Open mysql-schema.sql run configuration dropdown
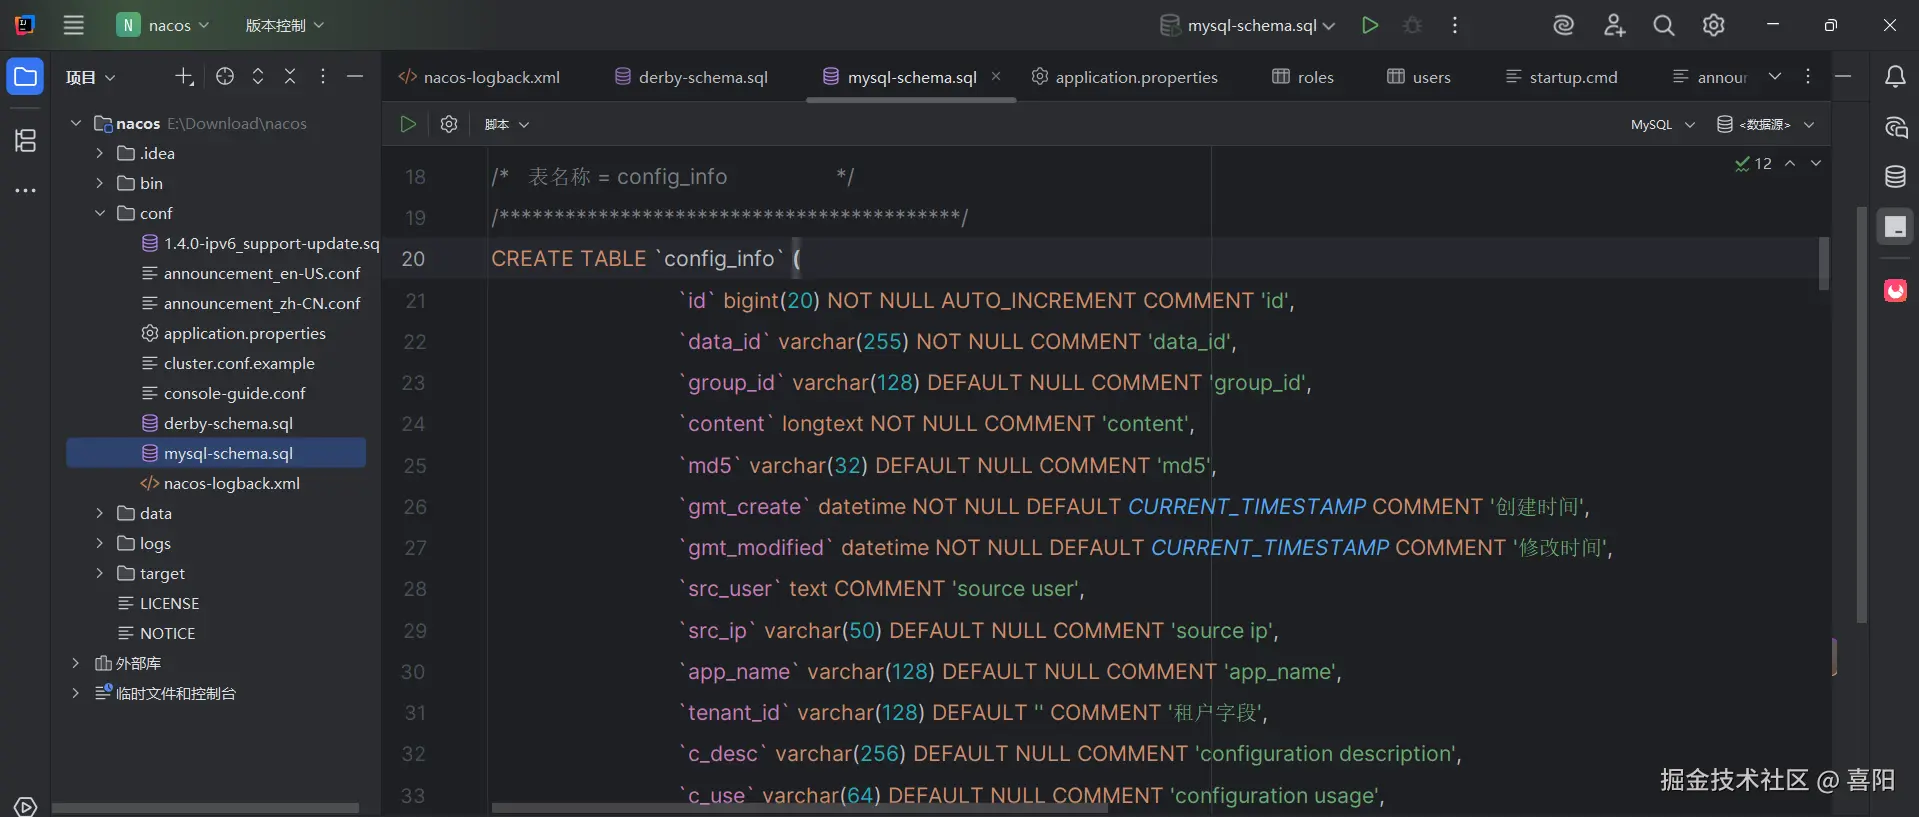 pyautogui.click(x=1247, y=25)
